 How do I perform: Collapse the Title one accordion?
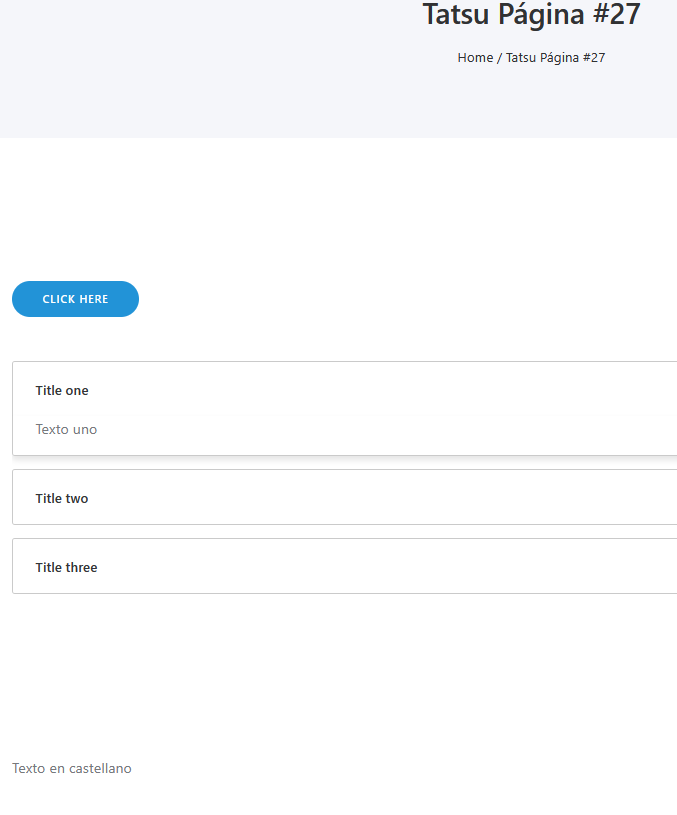coord(62,391)
